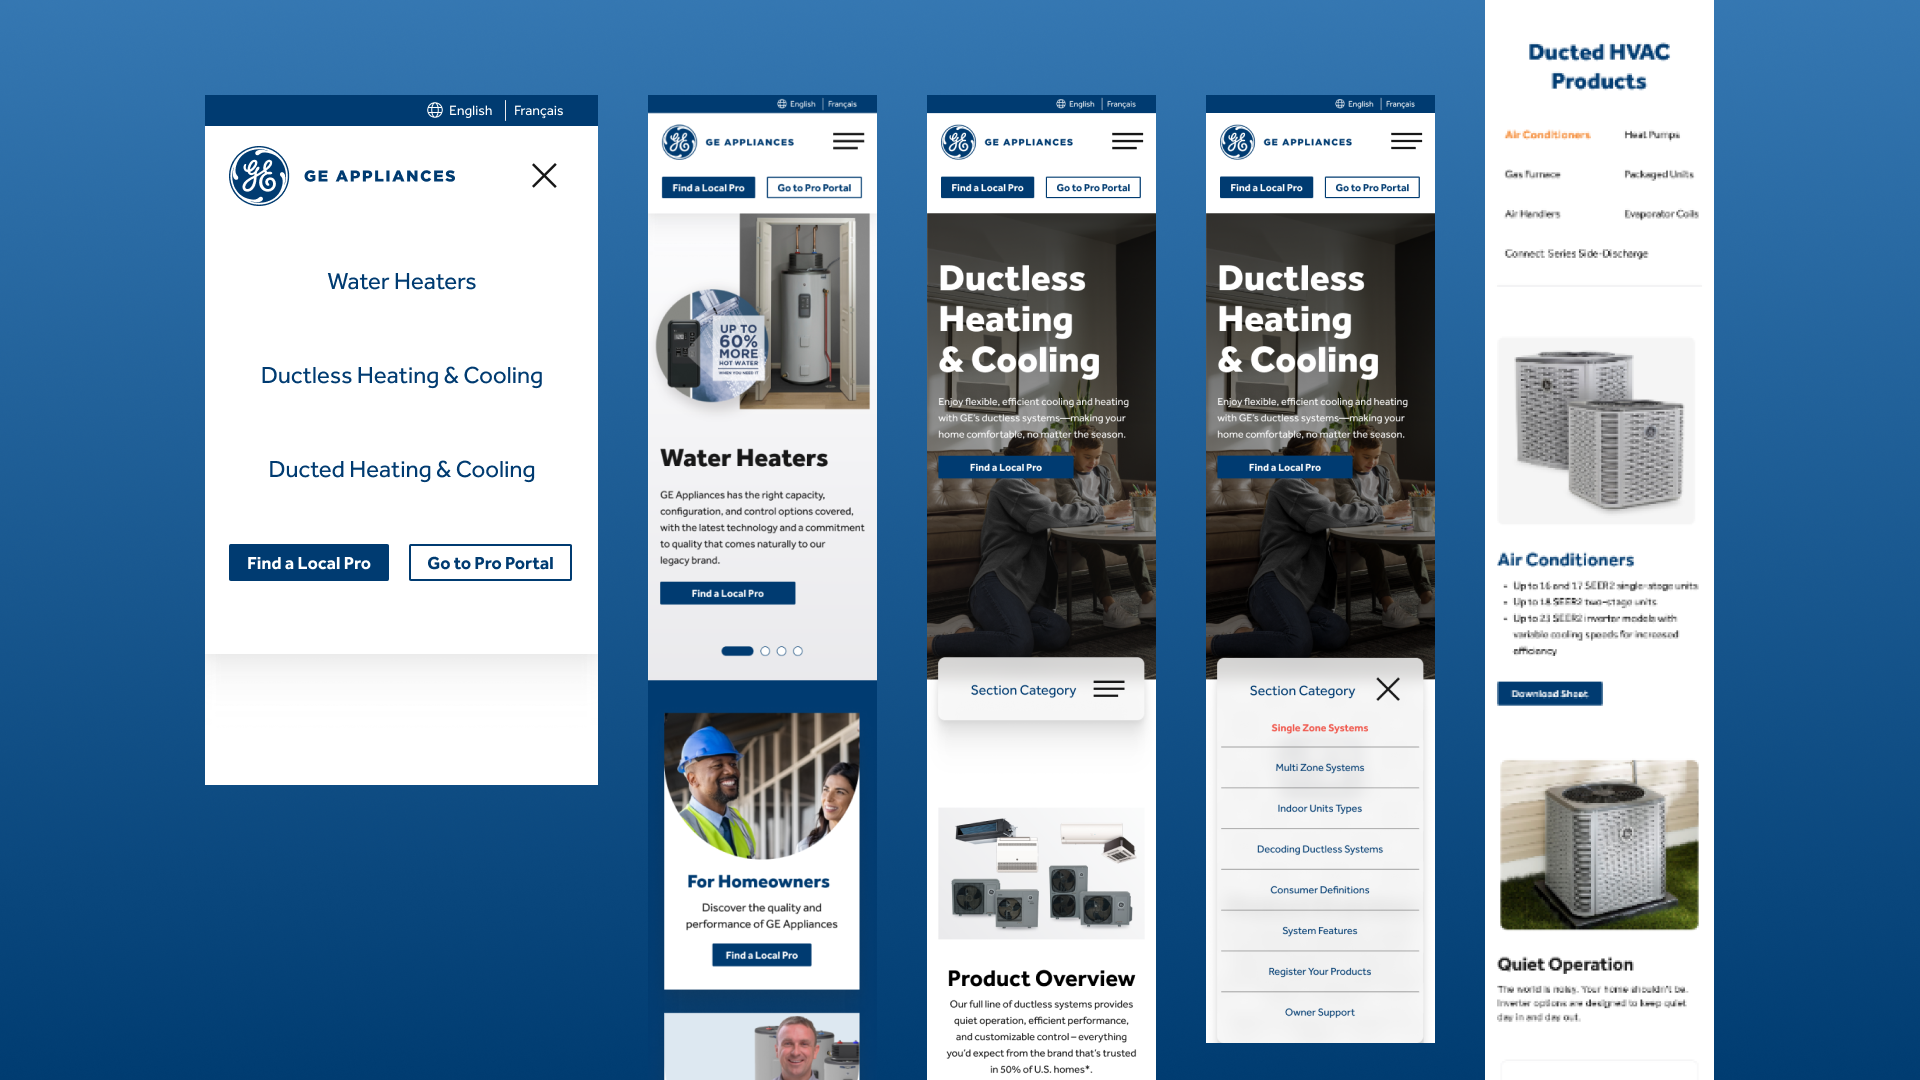Click GE logo on fourth screen
Viewport: 1920px width, 1080px height.
tap(1238, 142)
